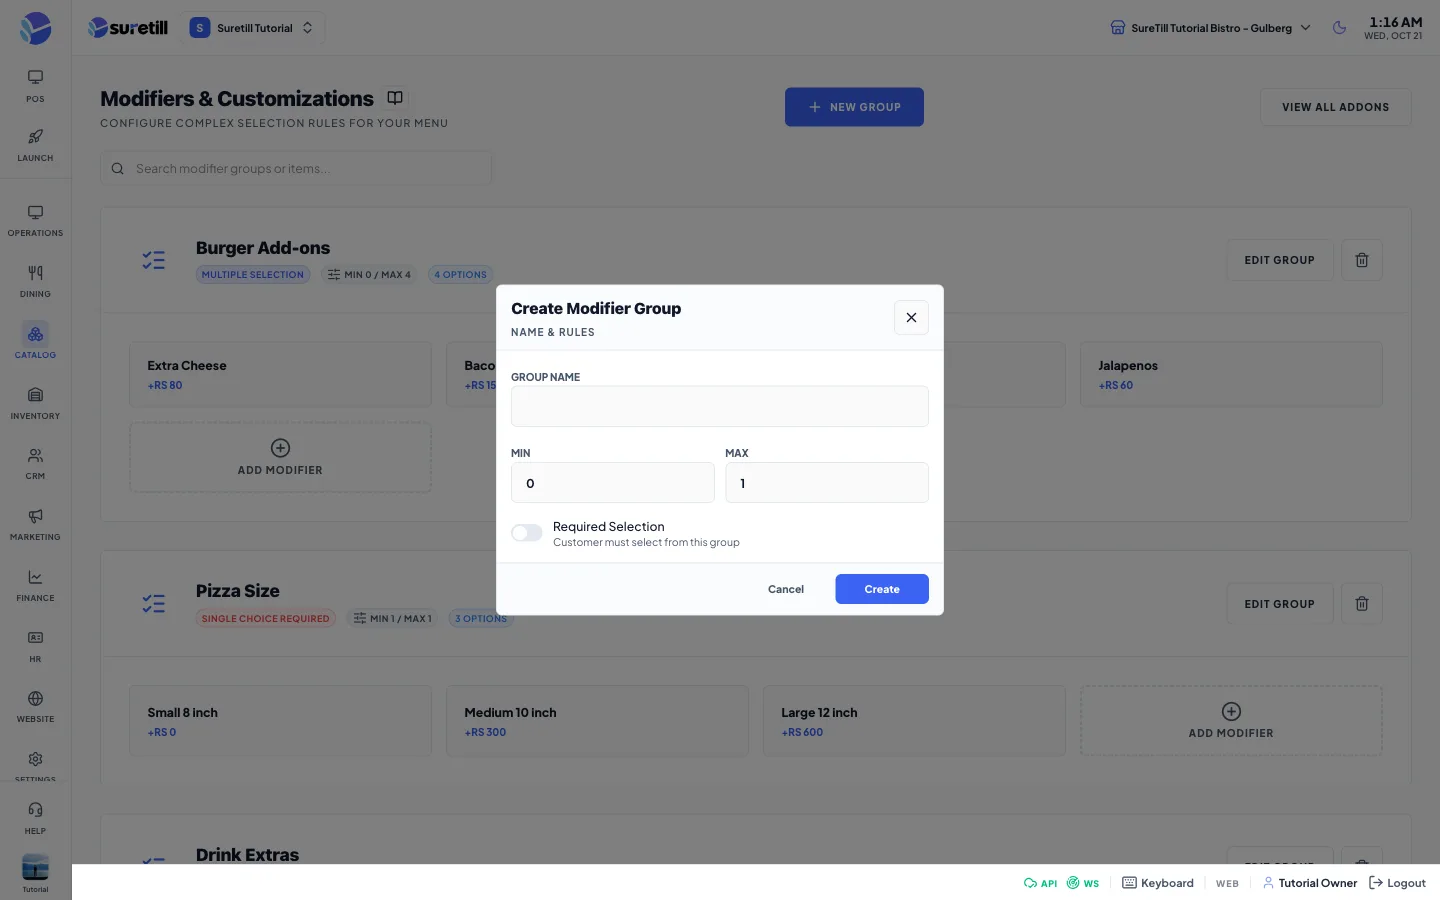Go to Operations in sidebar
The height and width of the screenshot is (900, 1440).
(35, 221)
